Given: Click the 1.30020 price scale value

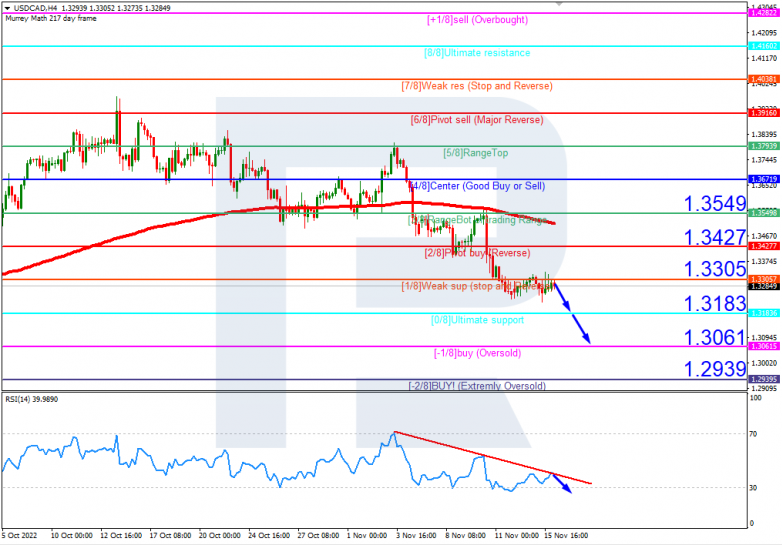Looking at the screenshot, I should tap(764, 363).
